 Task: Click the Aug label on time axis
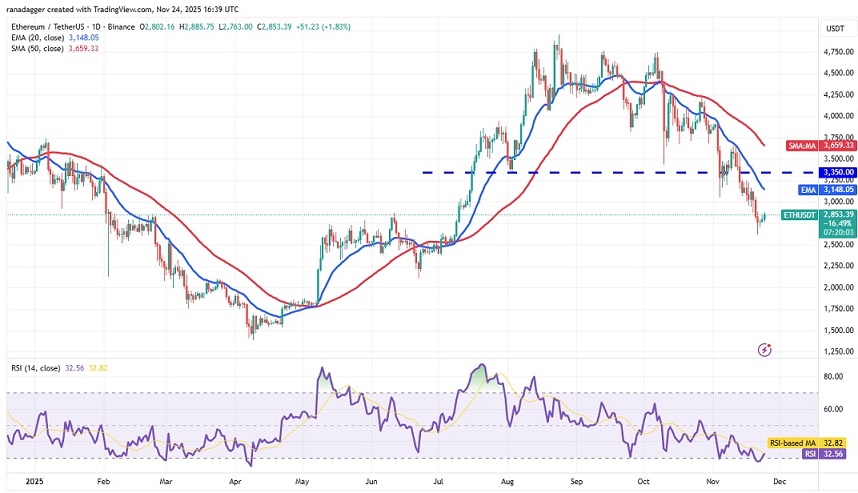coord(507,479)
